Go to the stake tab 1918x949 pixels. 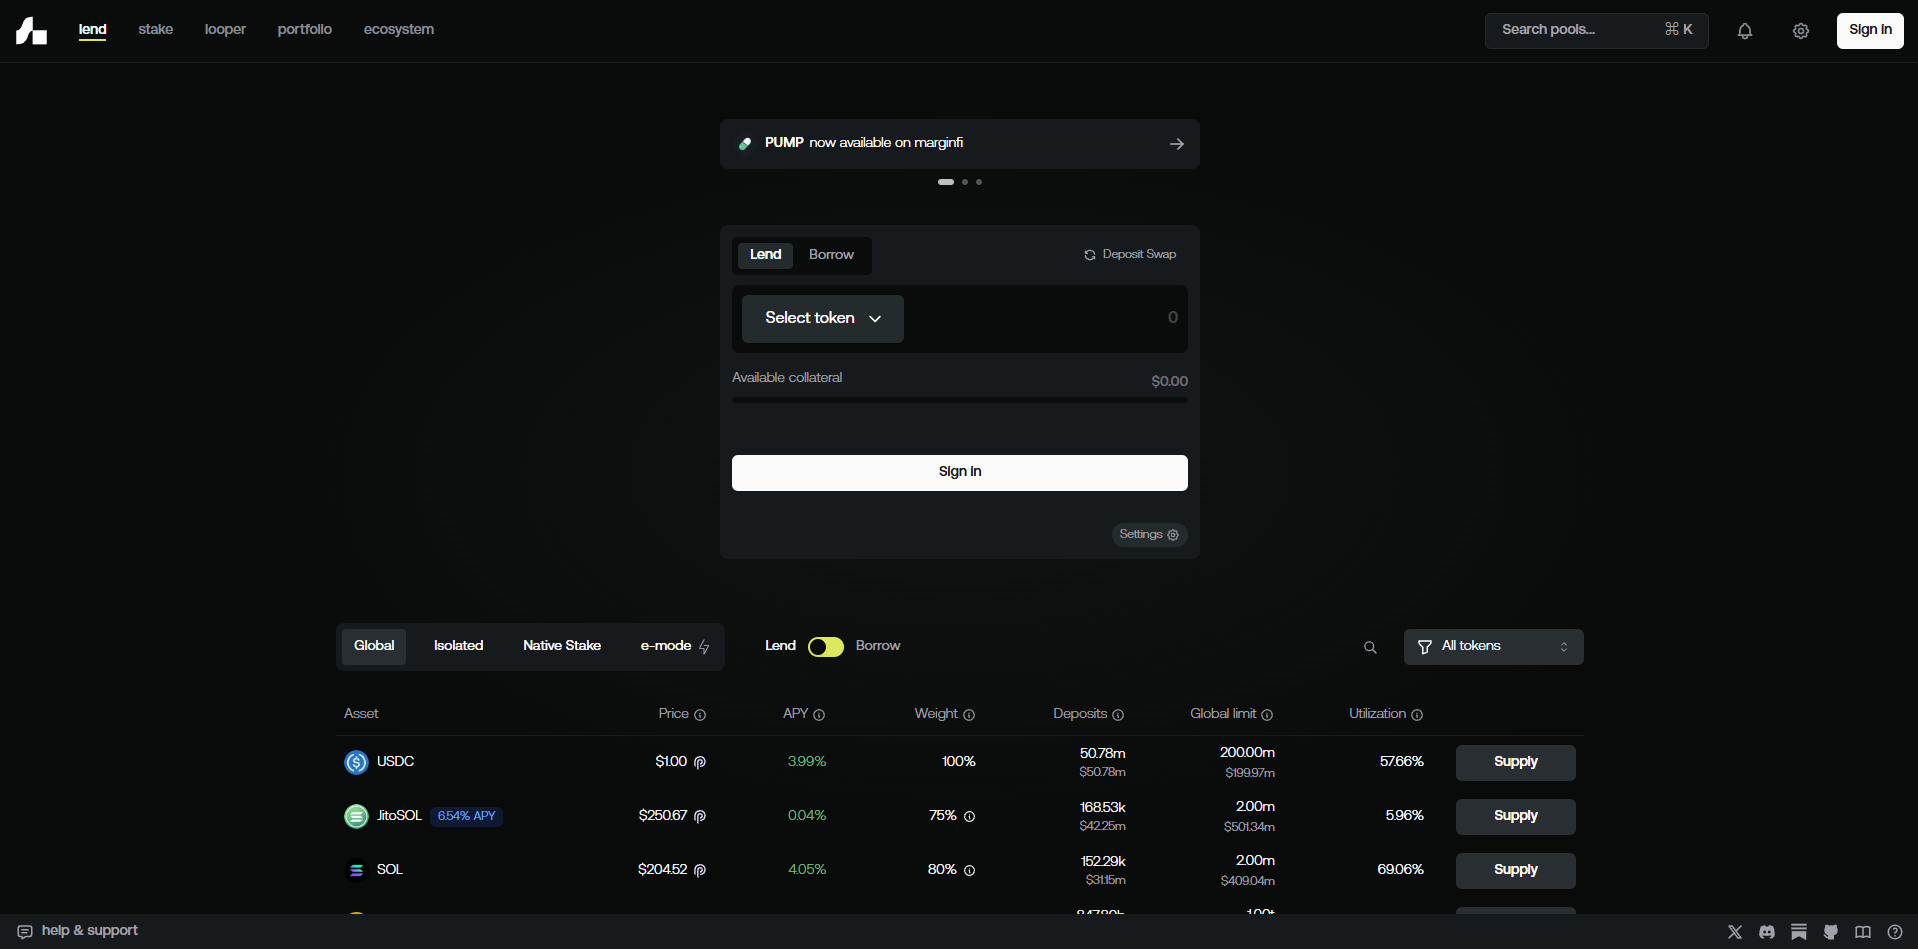[155, 30]
